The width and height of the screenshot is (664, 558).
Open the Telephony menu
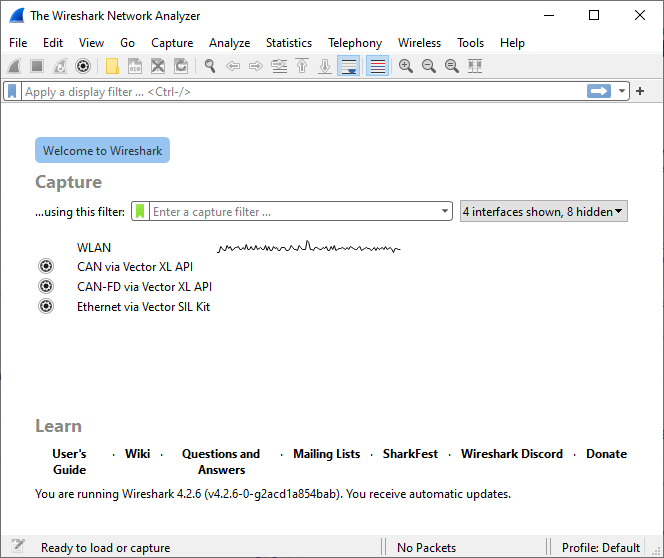click(354, 43)
